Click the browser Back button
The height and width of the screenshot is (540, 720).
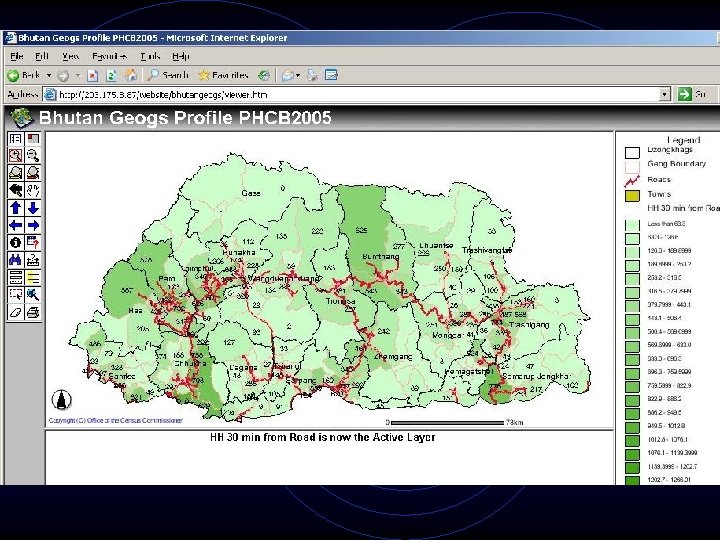[24, 75]
